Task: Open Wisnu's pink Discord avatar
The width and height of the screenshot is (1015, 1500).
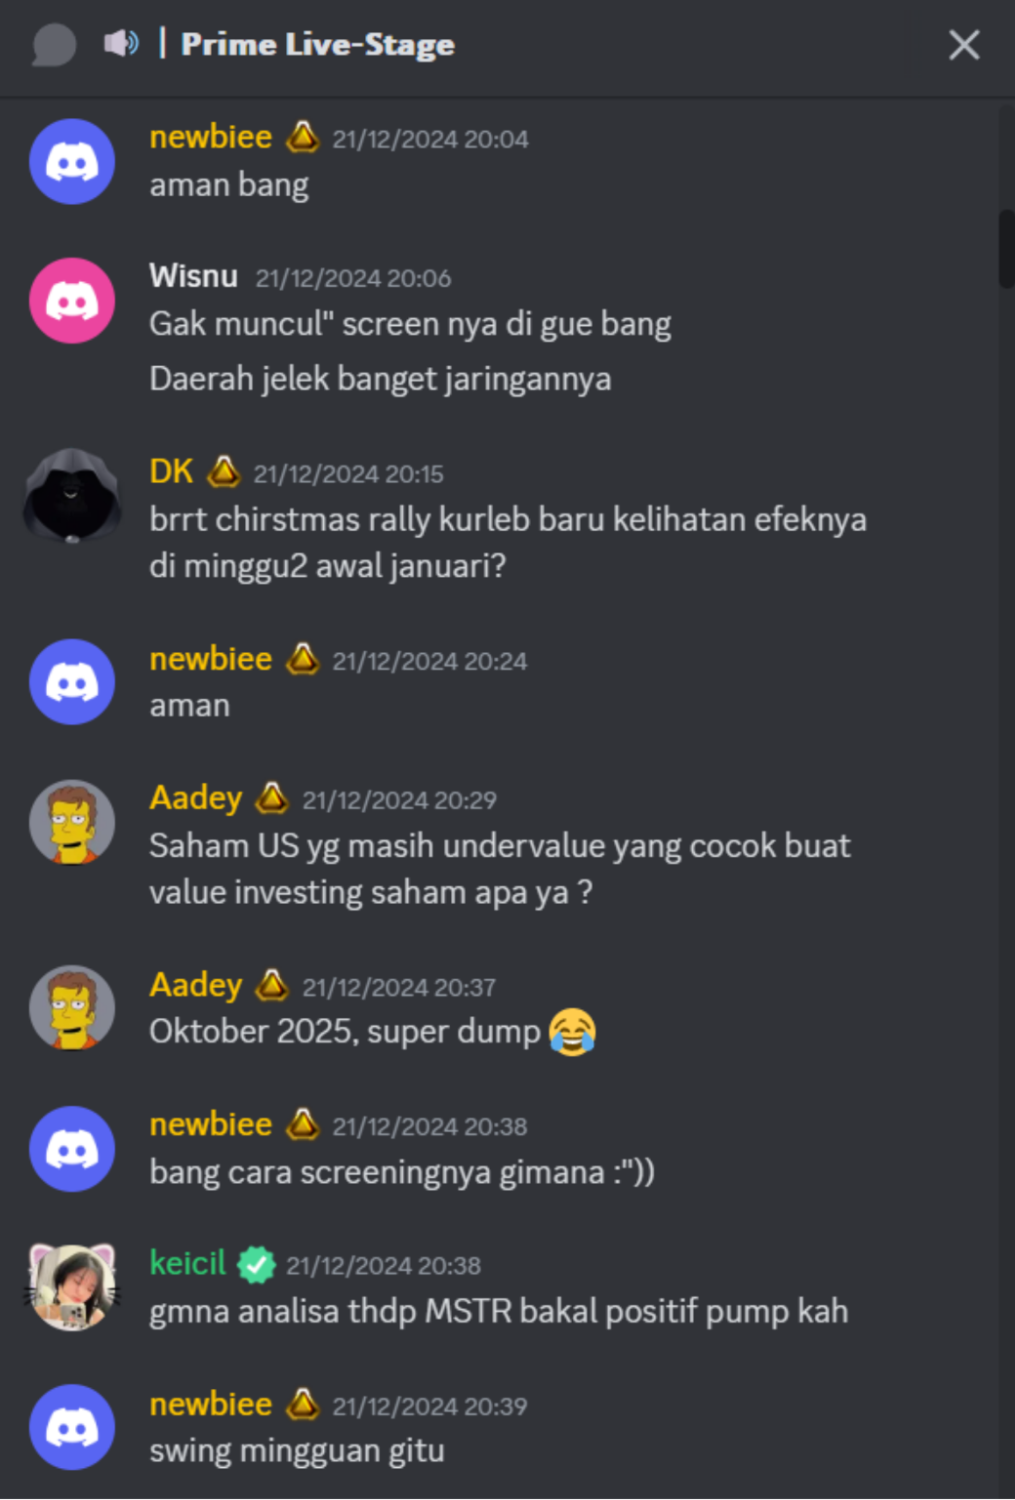Action: pos(72,300)
